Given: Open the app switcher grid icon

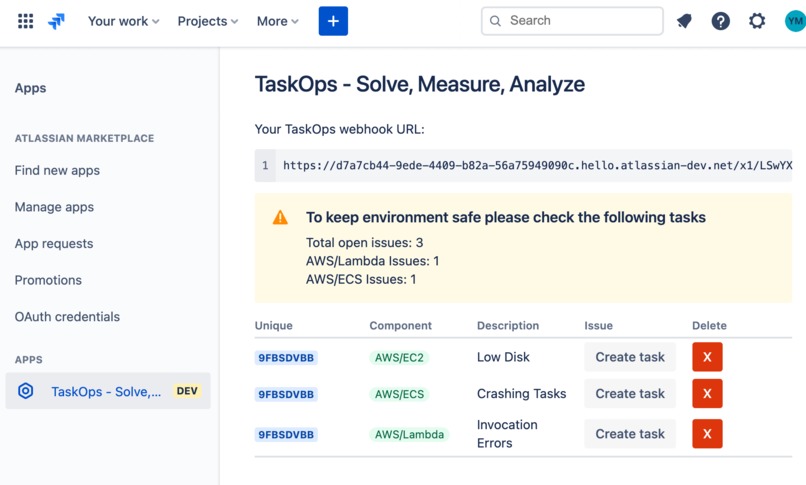Looking at the screenshot, I should (26, 21).
